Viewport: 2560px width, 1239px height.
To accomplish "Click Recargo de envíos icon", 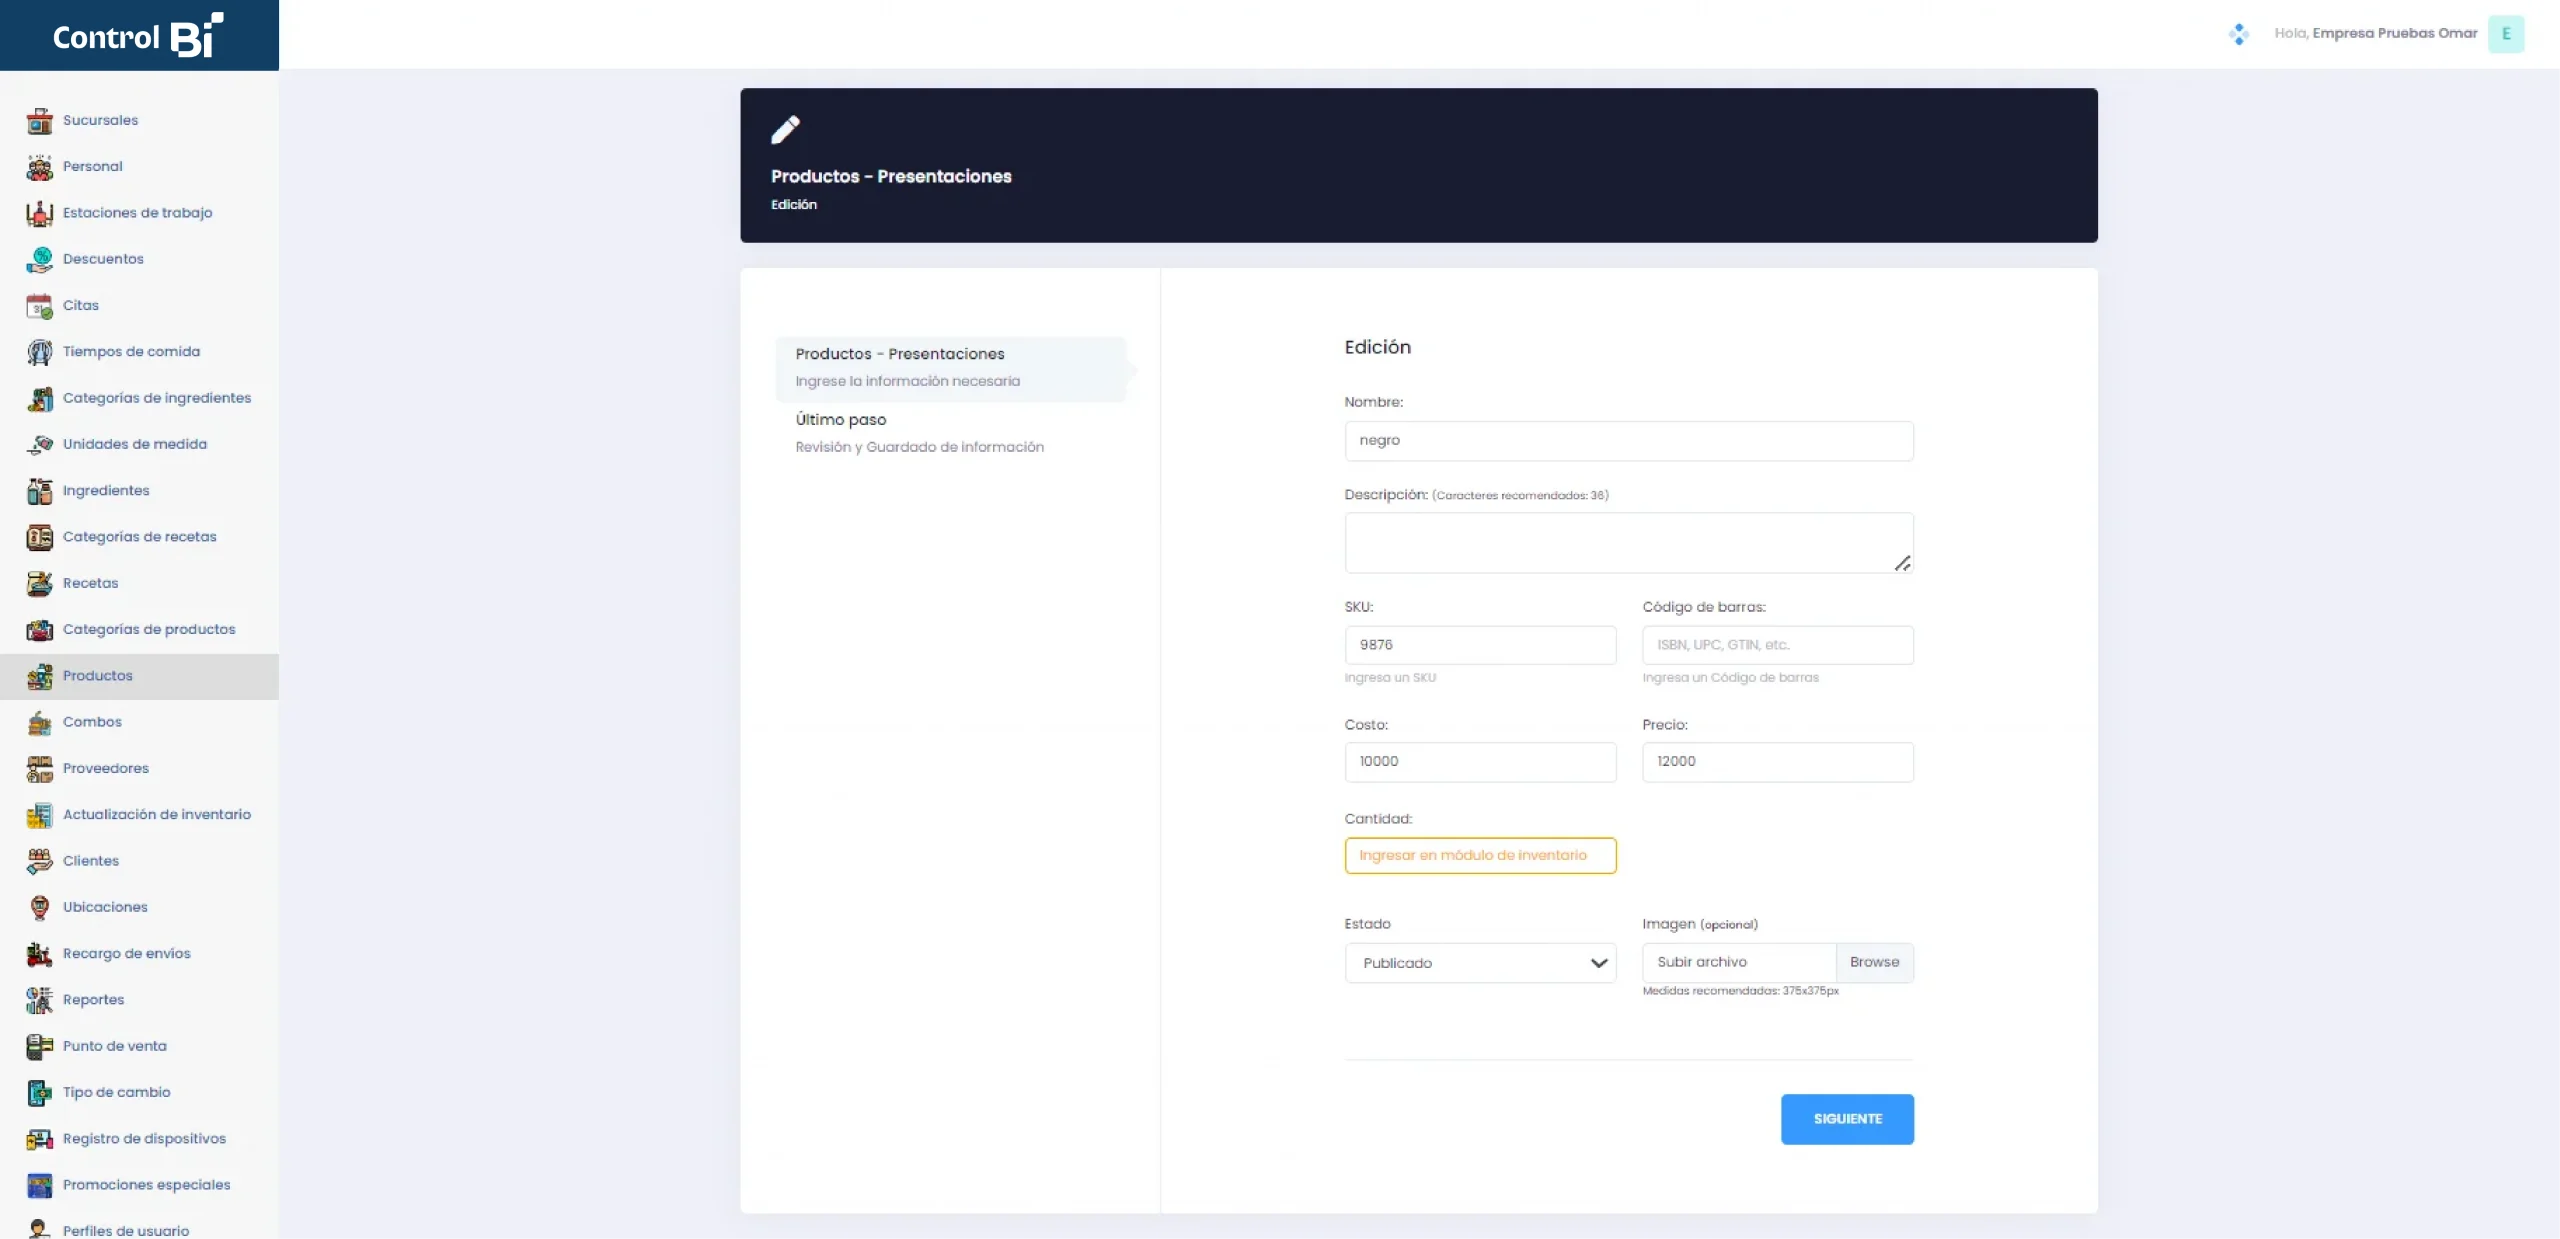I will click(x=39, y=955).
